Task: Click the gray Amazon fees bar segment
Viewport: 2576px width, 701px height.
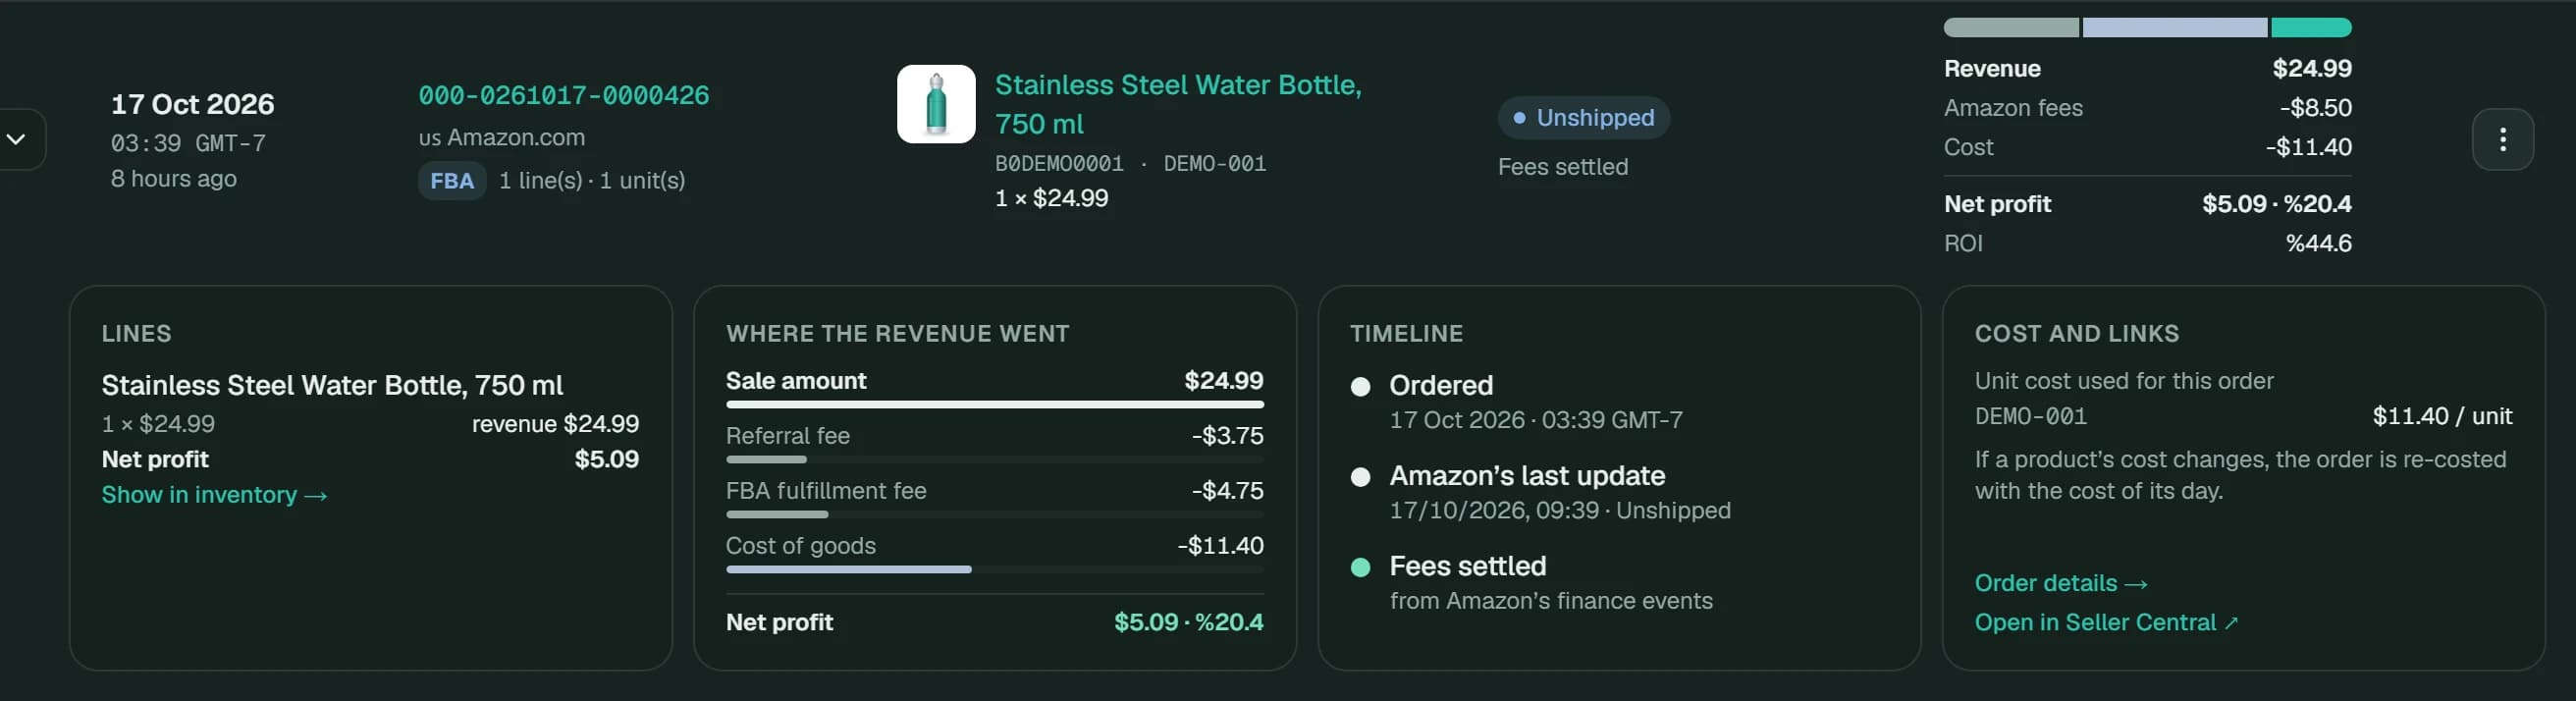Action: tap(2011, 28)
